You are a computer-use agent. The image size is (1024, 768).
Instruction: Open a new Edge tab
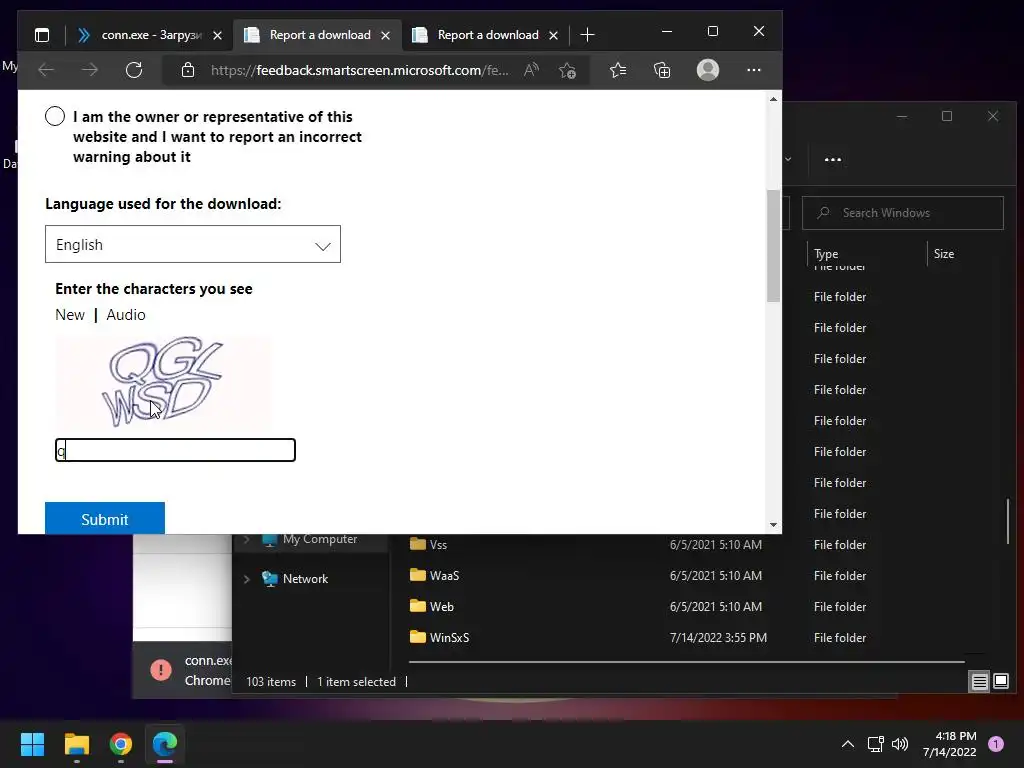(587, 35)
